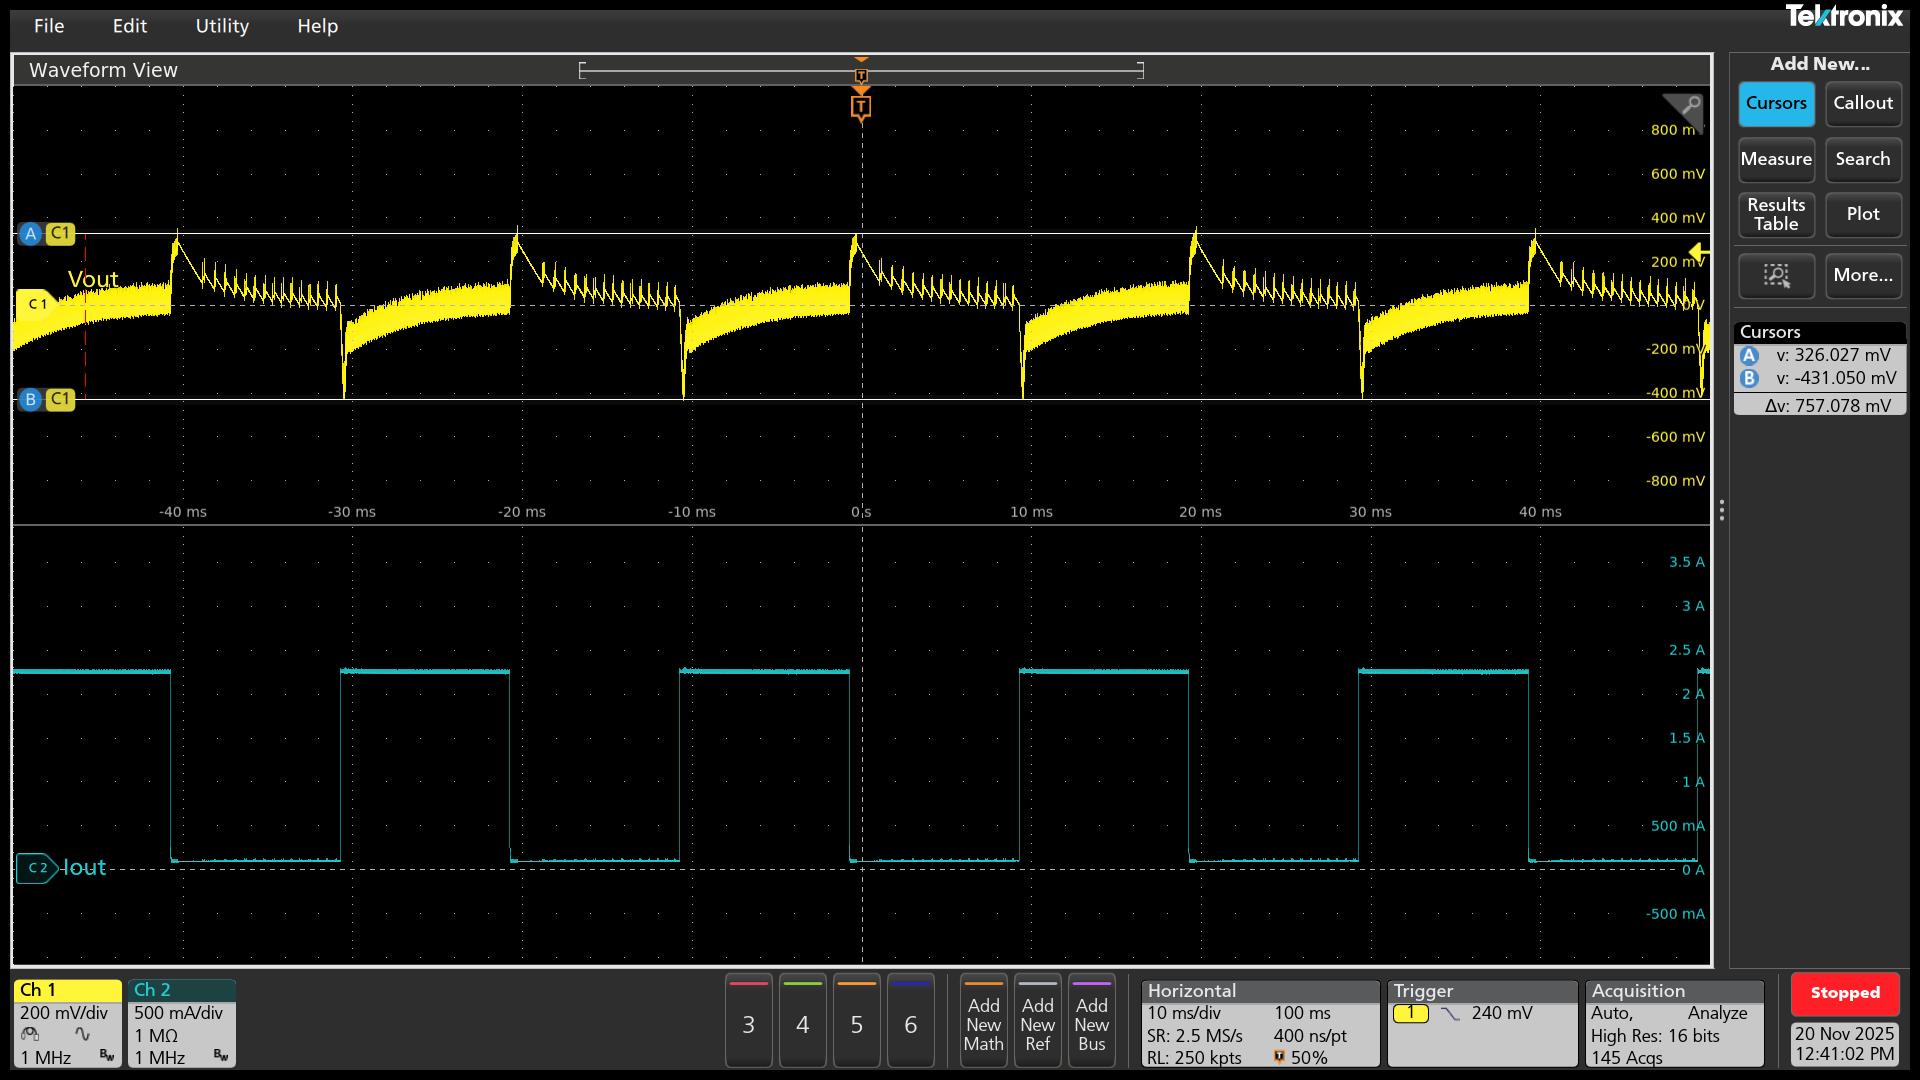Screen dimensions: 1920x1080
Task: Enable channel 3
Action: tap(748, 1022)
